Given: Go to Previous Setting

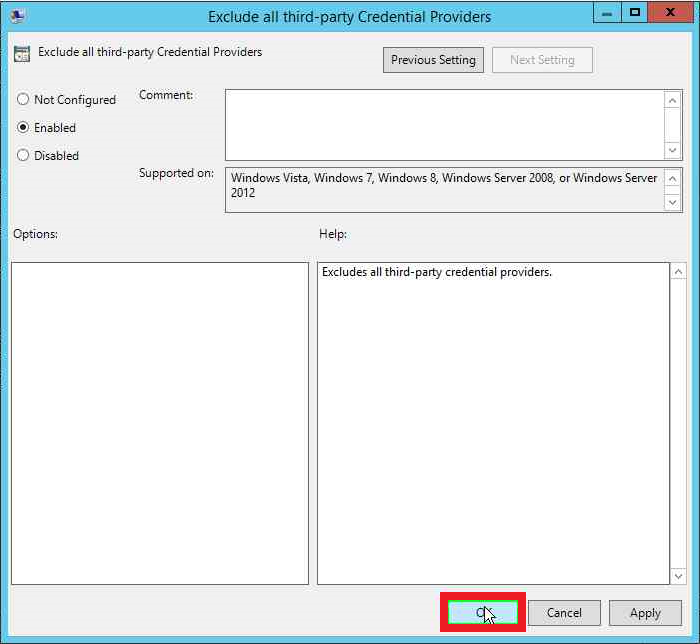Looking at the screenshot, I should pos(433,60).
